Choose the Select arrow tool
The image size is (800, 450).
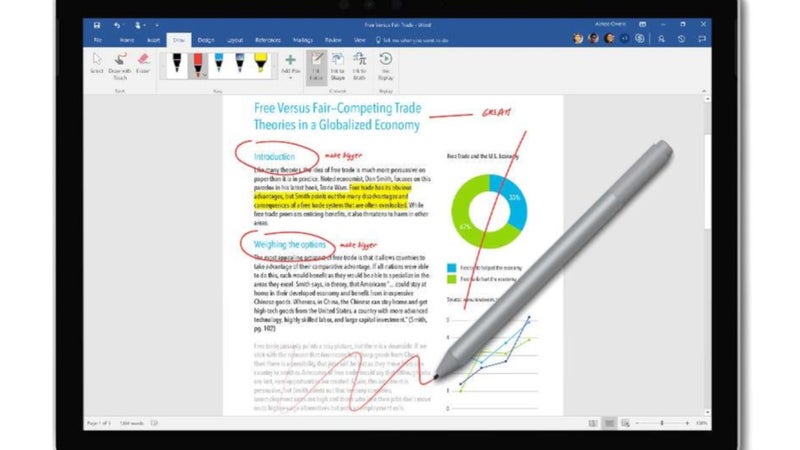pyautogui.click(x=97, y=65)
